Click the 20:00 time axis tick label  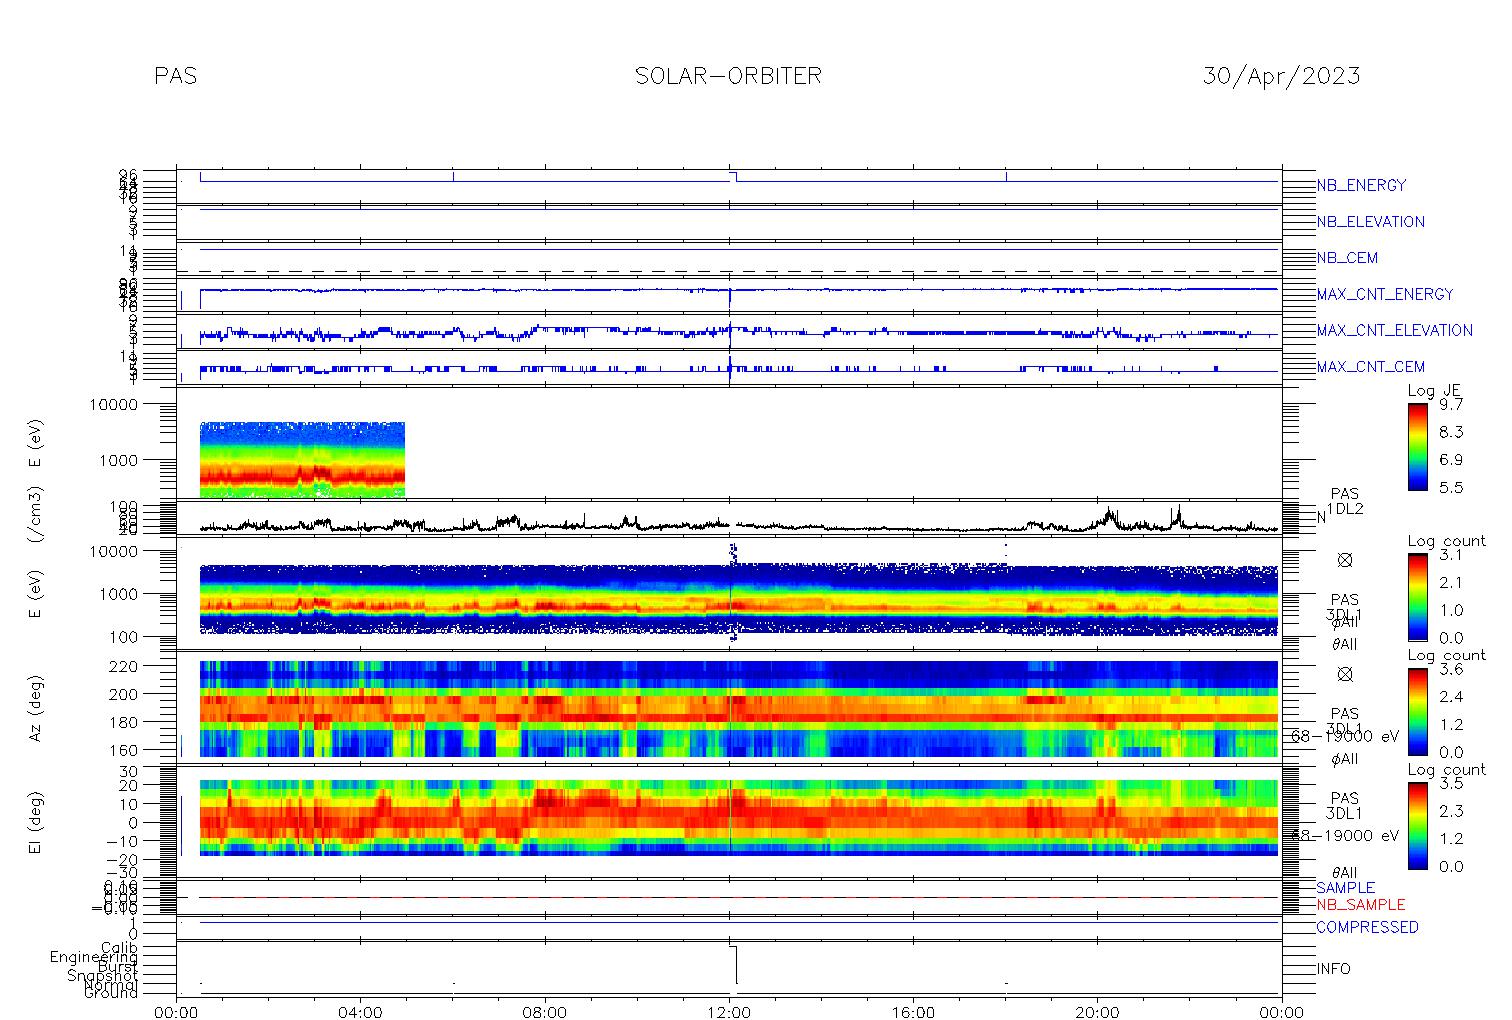[x=1097, y=1011]
